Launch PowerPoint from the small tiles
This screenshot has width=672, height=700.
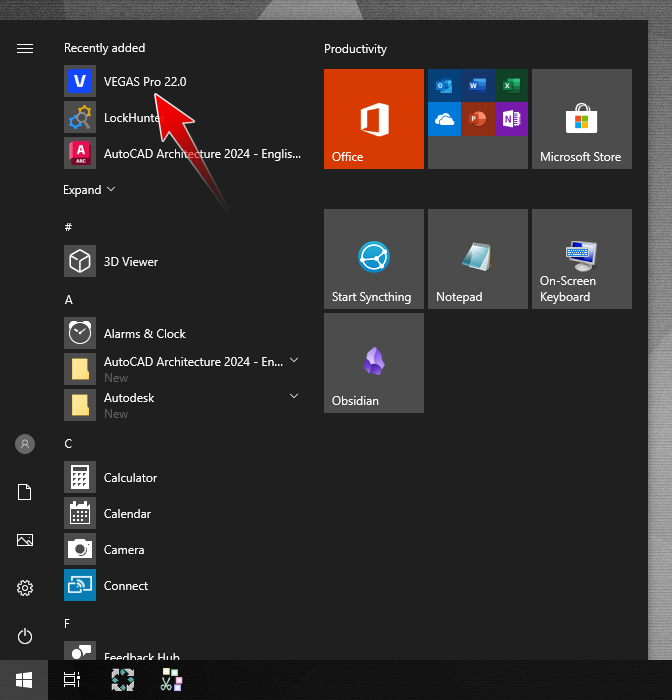(x=477, y=120)
